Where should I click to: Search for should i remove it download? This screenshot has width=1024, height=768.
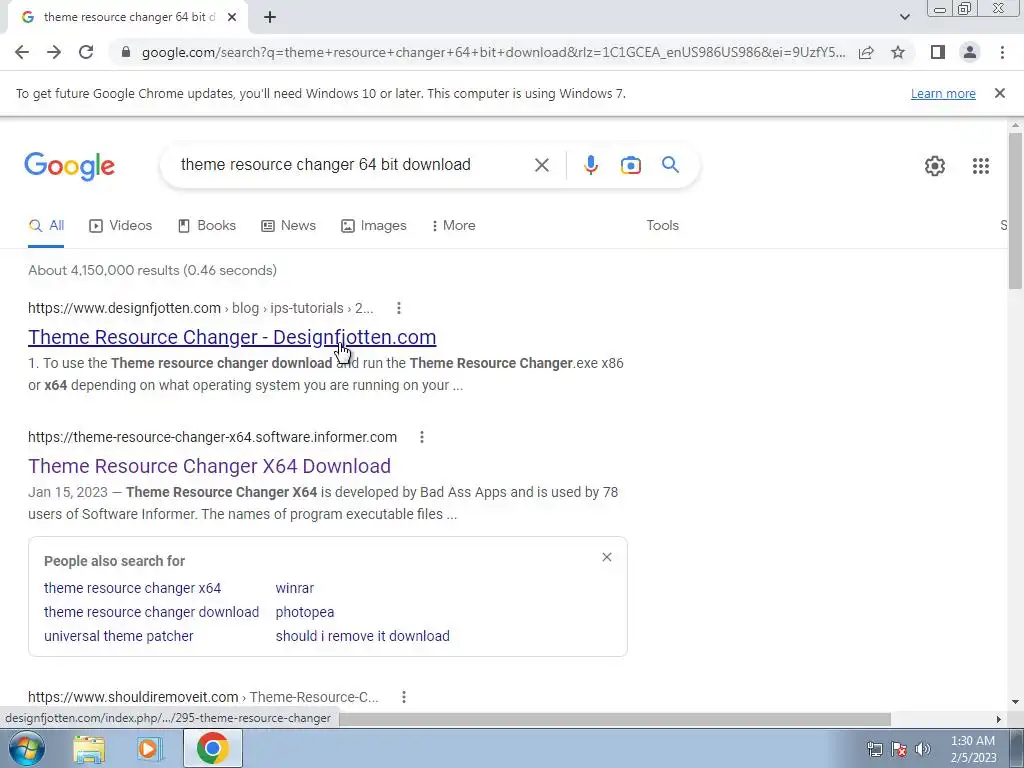tap(362, 636)
